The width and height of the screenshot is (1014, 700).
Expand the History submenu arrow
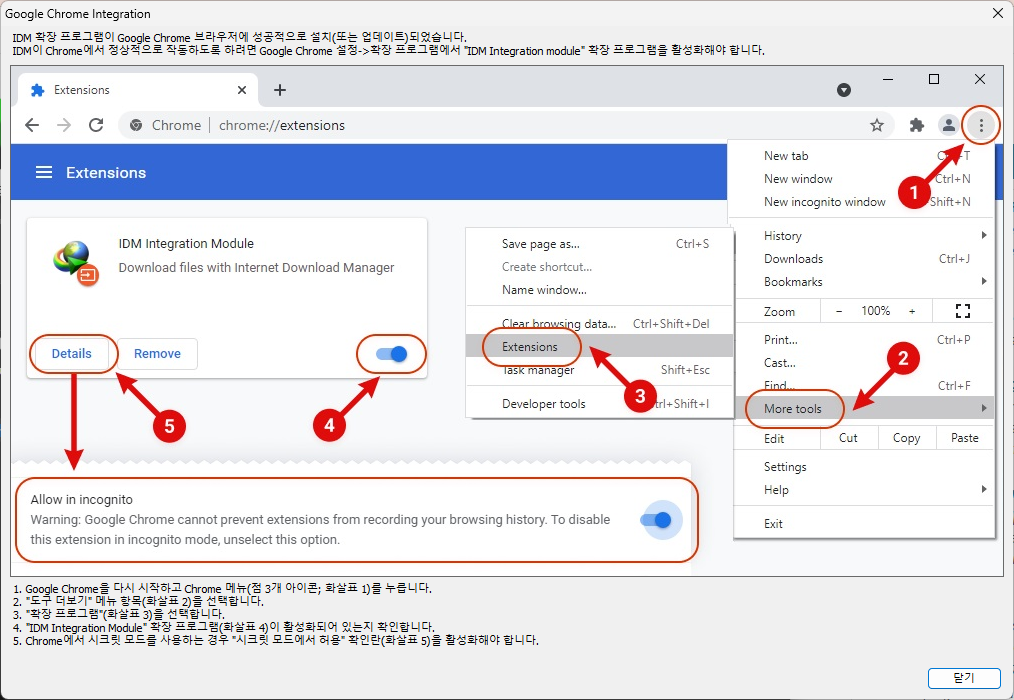(984, 235)
